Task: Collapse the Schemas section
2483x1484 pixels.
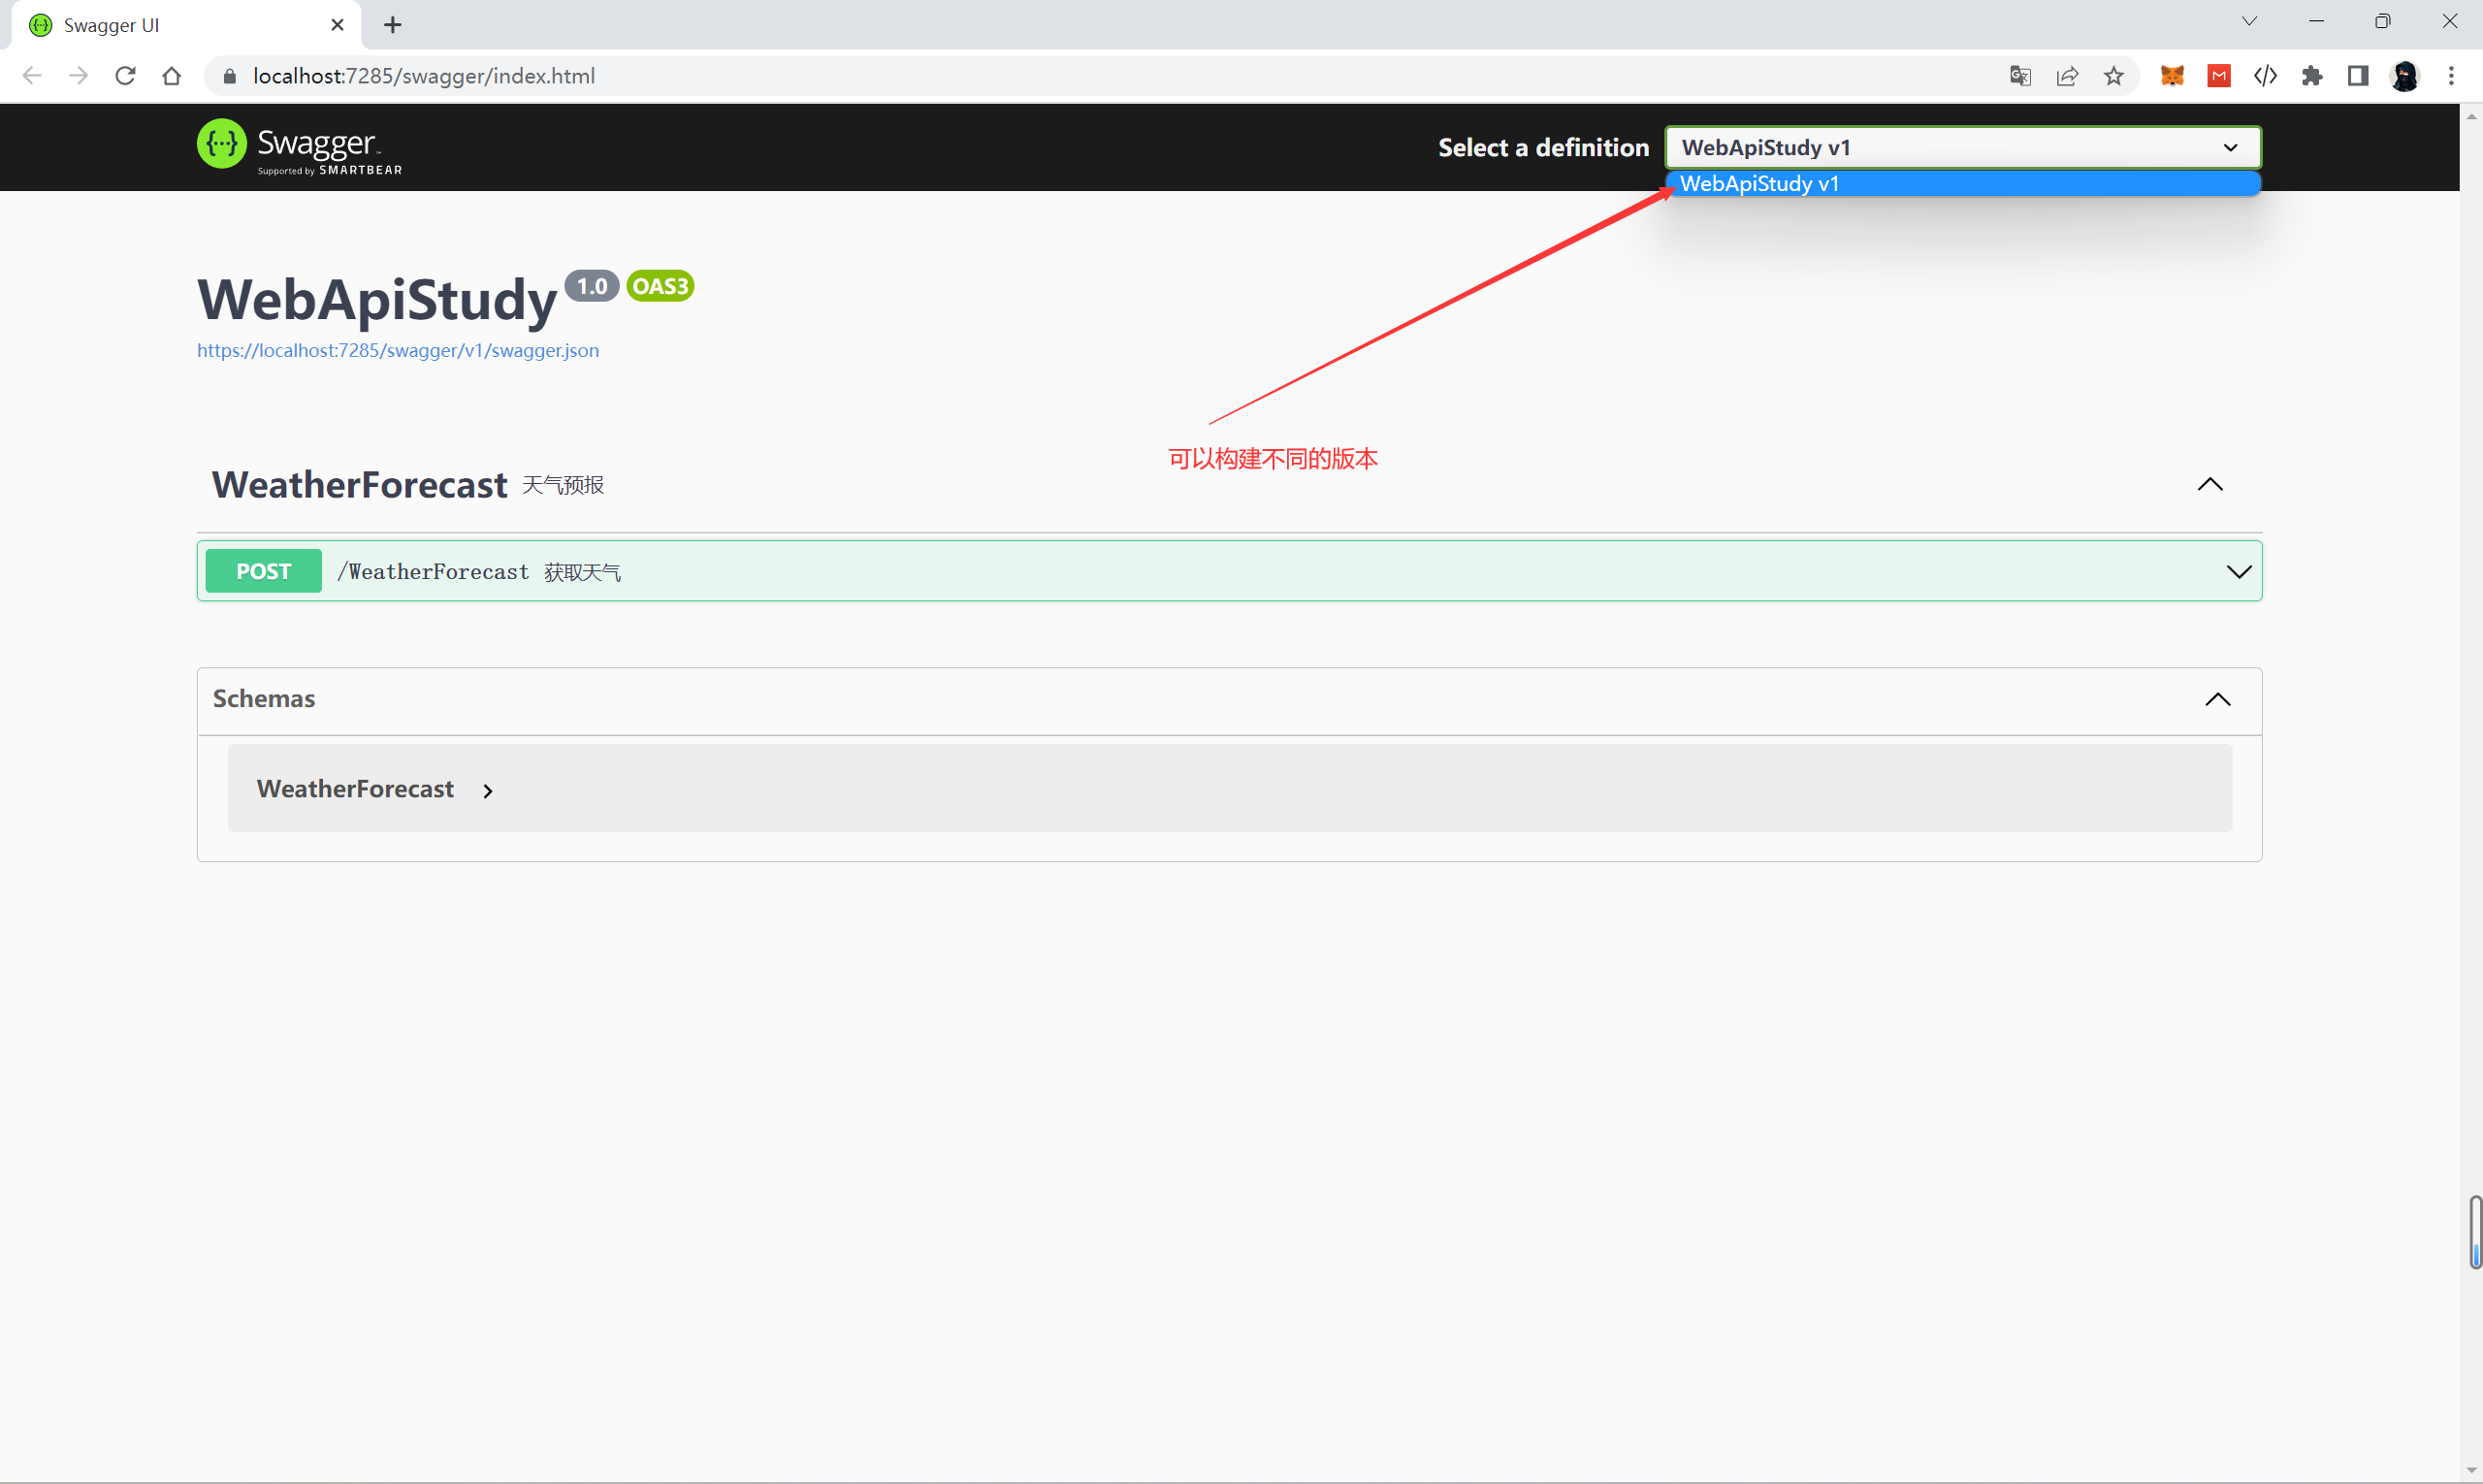Action: pyautogui.click(x=2217, y=699)
